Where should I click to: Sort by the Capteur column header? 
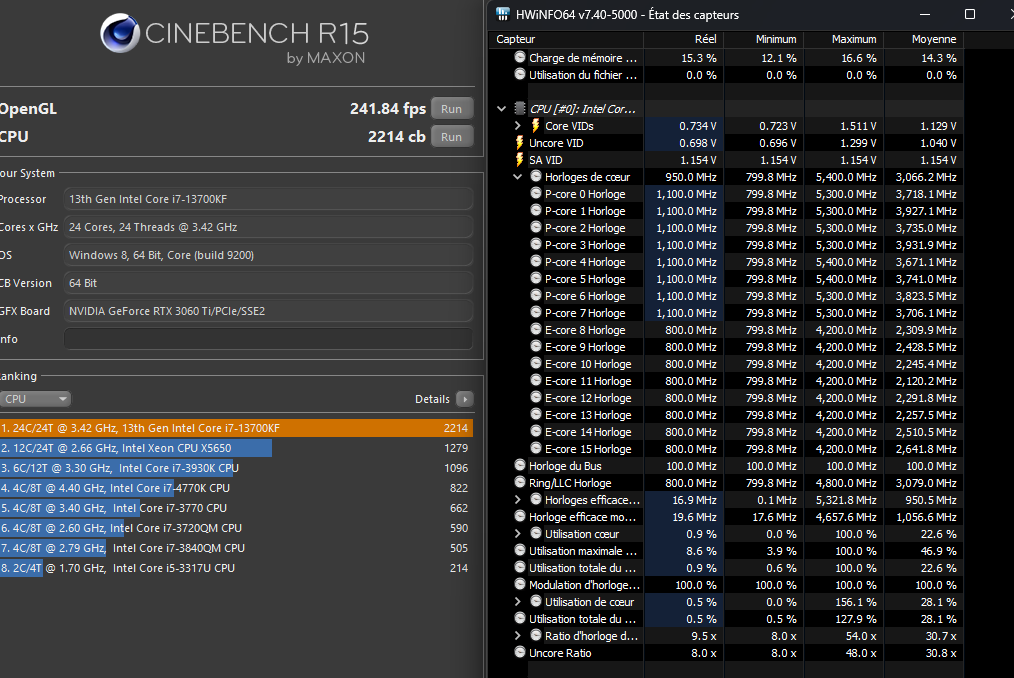(x=567, y=39)
